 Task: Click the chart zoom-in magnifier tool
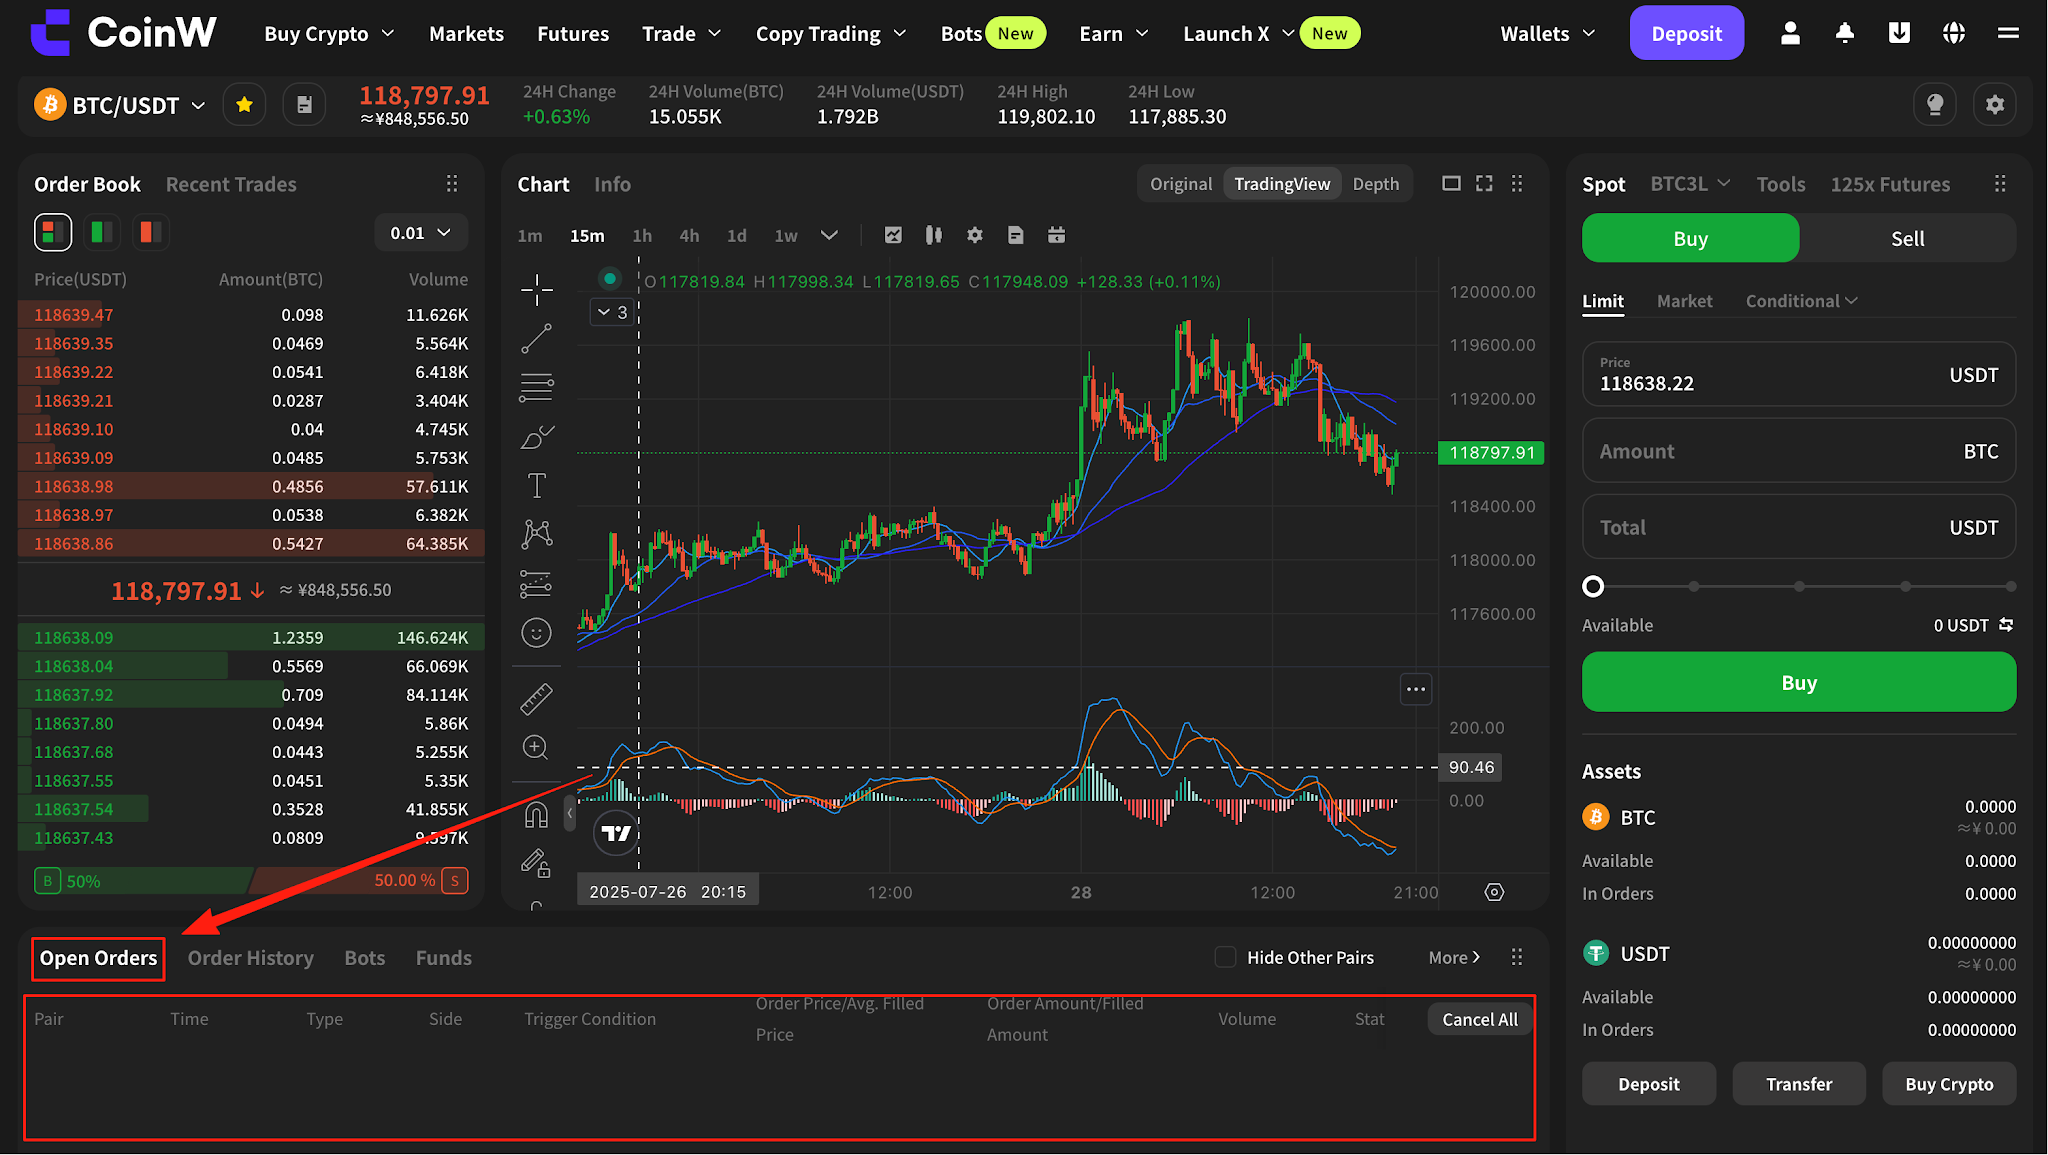(x=536, y=747)
